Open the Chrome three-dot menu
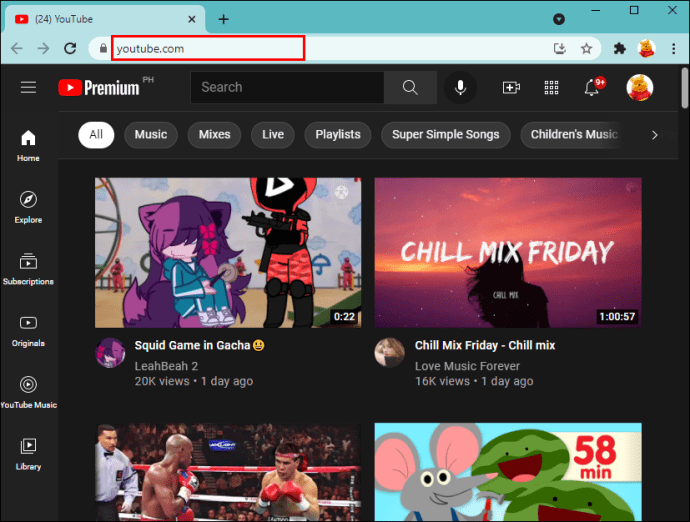 673,48
